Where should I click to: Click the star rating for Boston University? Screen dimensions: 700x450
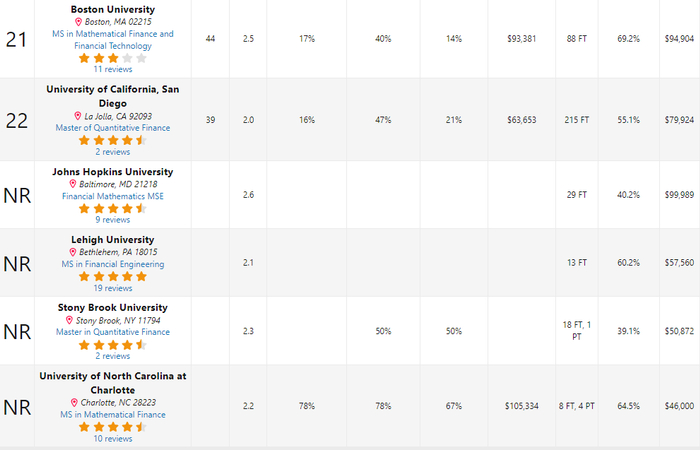pos(112,58)
